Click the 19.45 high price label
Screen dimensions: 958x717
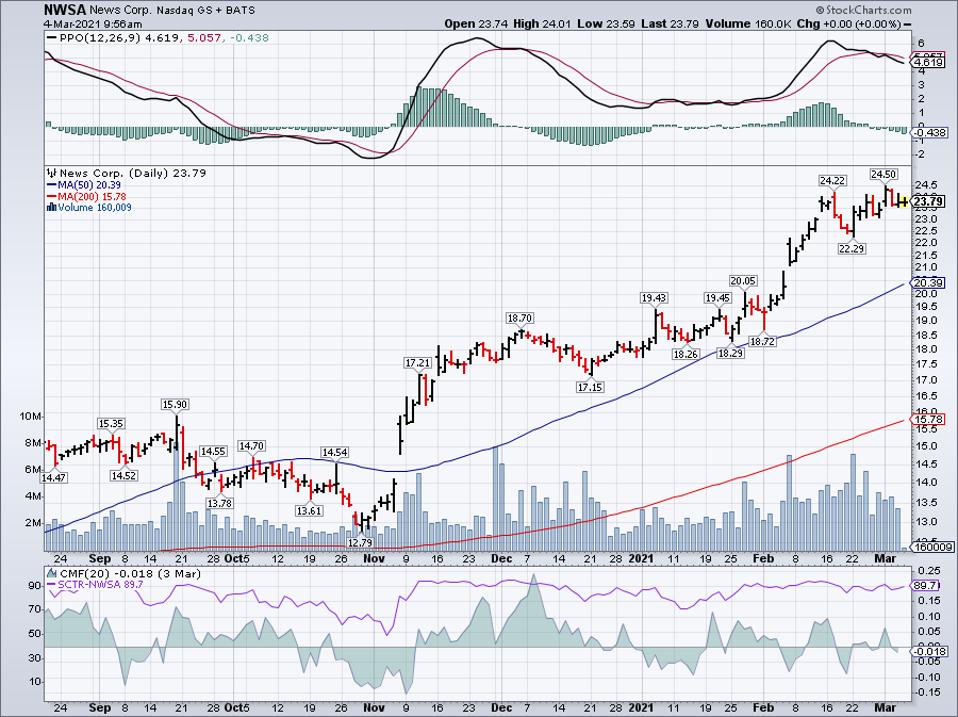pos(717,298)
